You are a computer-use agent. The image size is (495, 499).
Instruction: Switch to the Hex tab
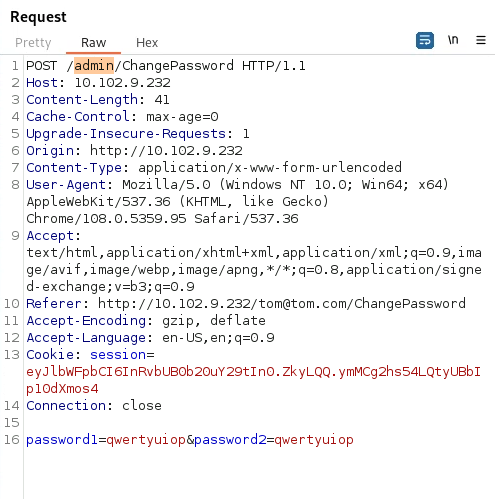[147, 43]
